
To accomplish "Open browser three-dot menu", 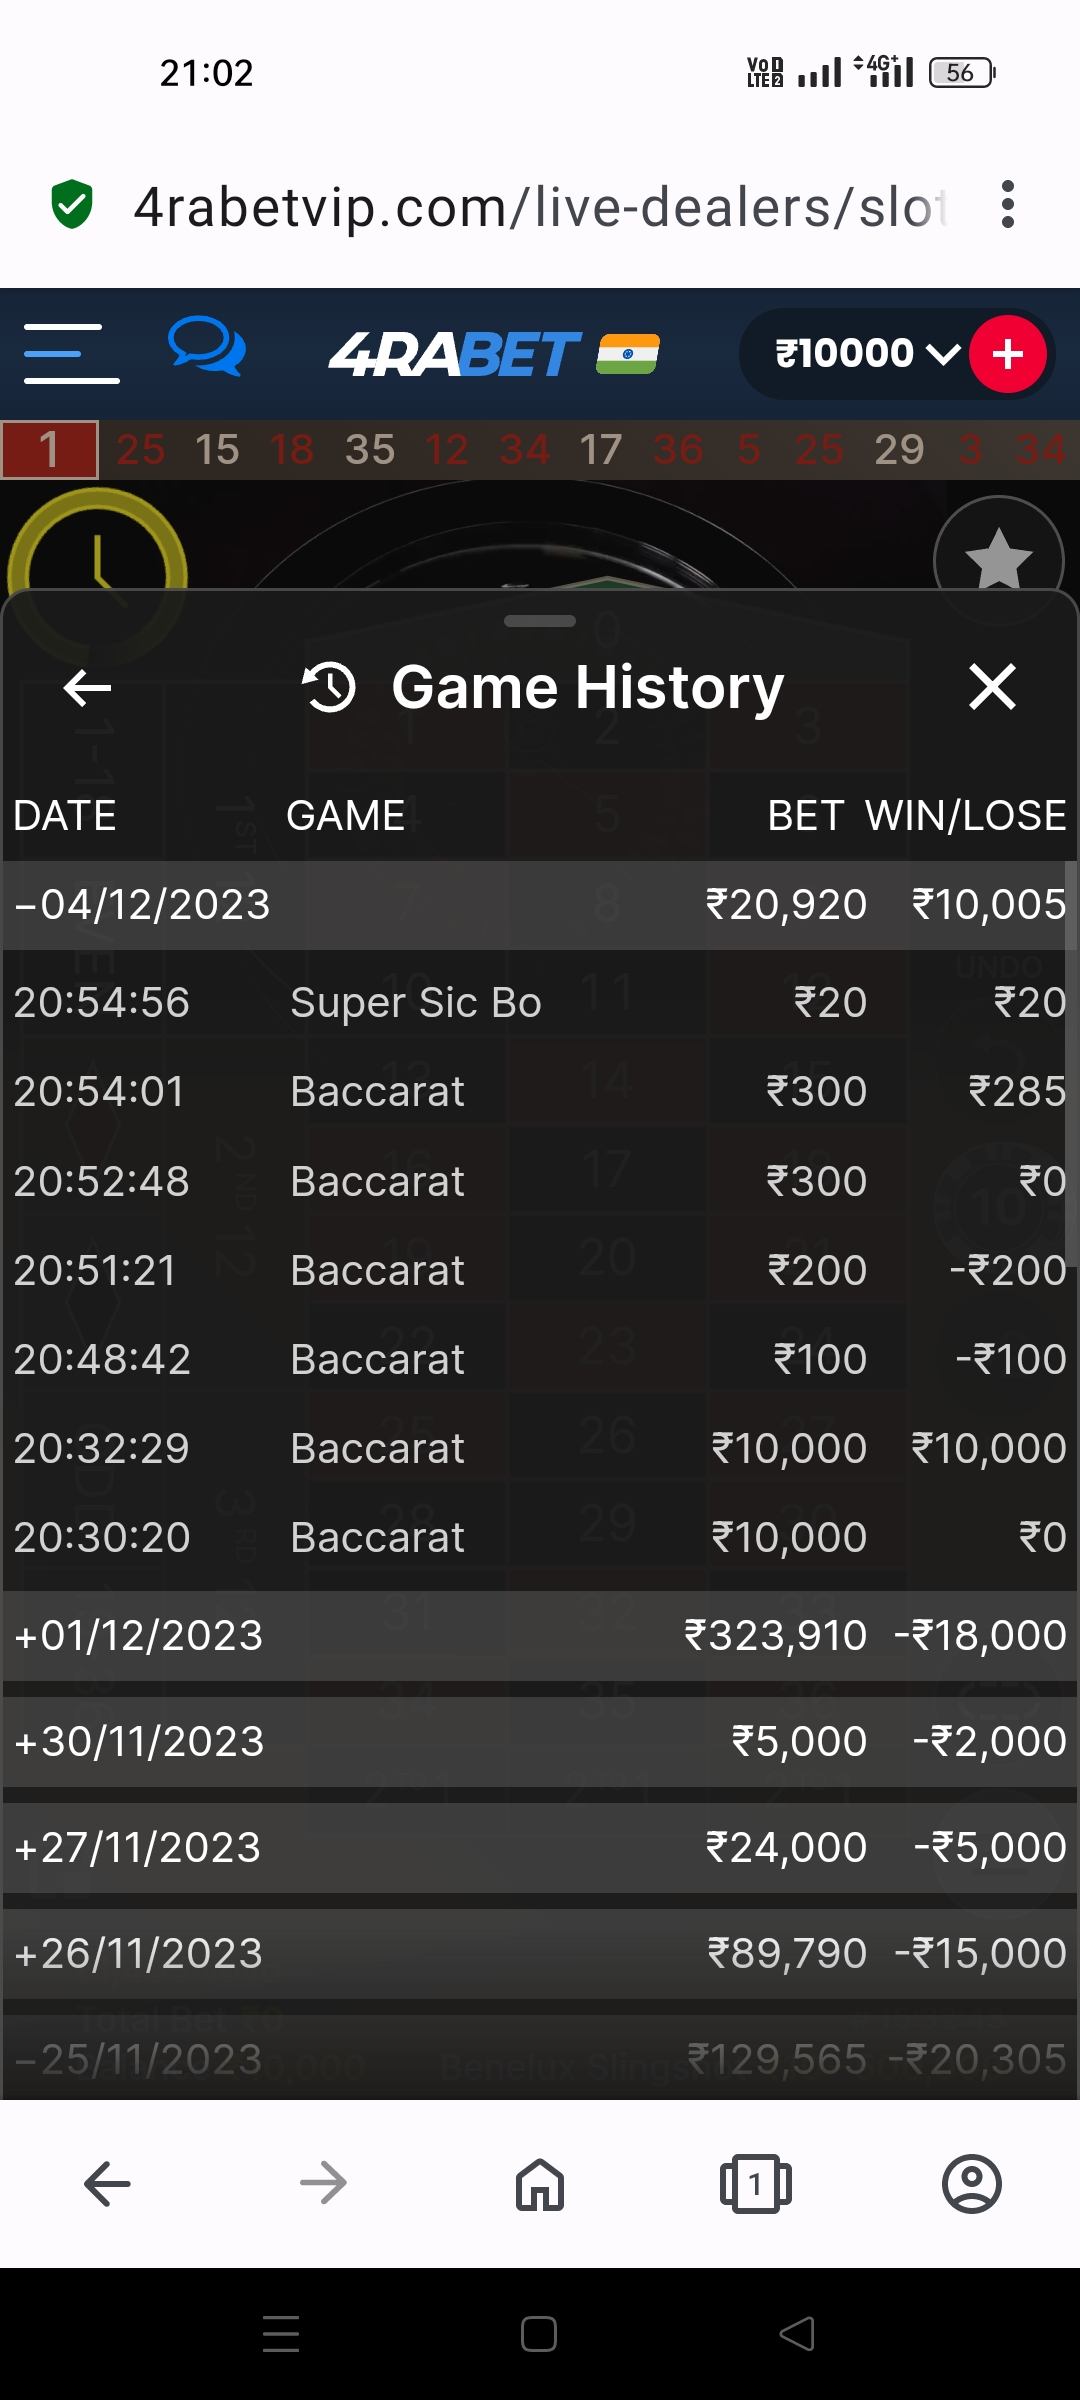I will [x=1008, y=205].
